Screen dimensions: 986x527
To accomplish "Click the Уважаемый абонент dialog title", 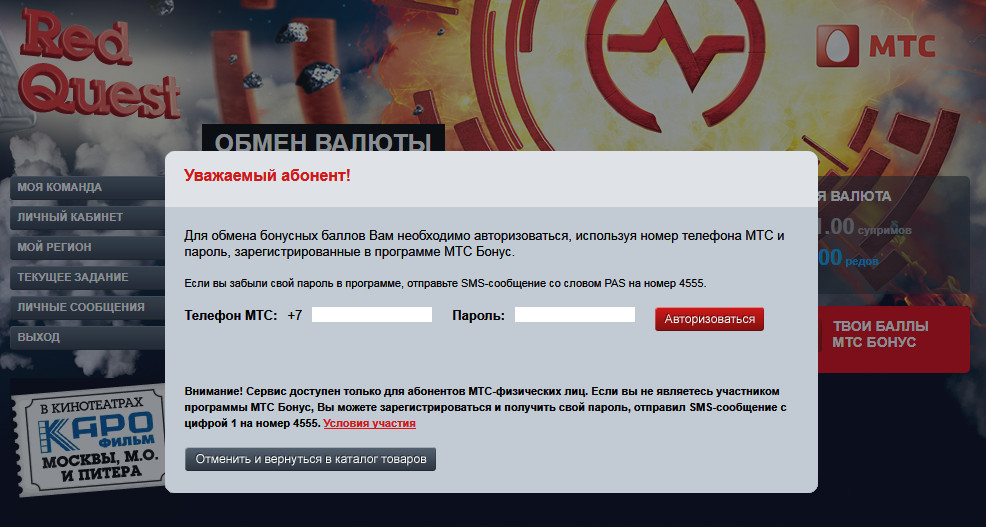I will [267, 176].
